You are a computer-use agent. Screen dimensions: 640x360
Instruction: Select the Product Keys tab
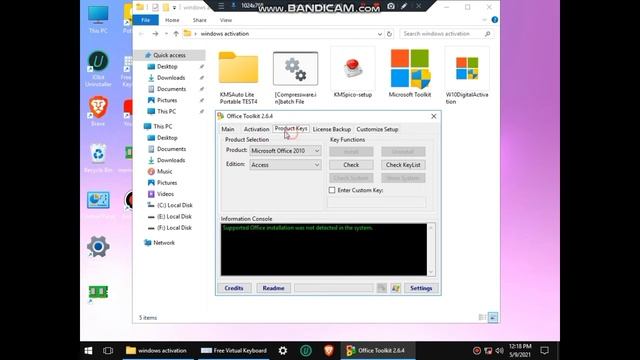tap(291, 129)
